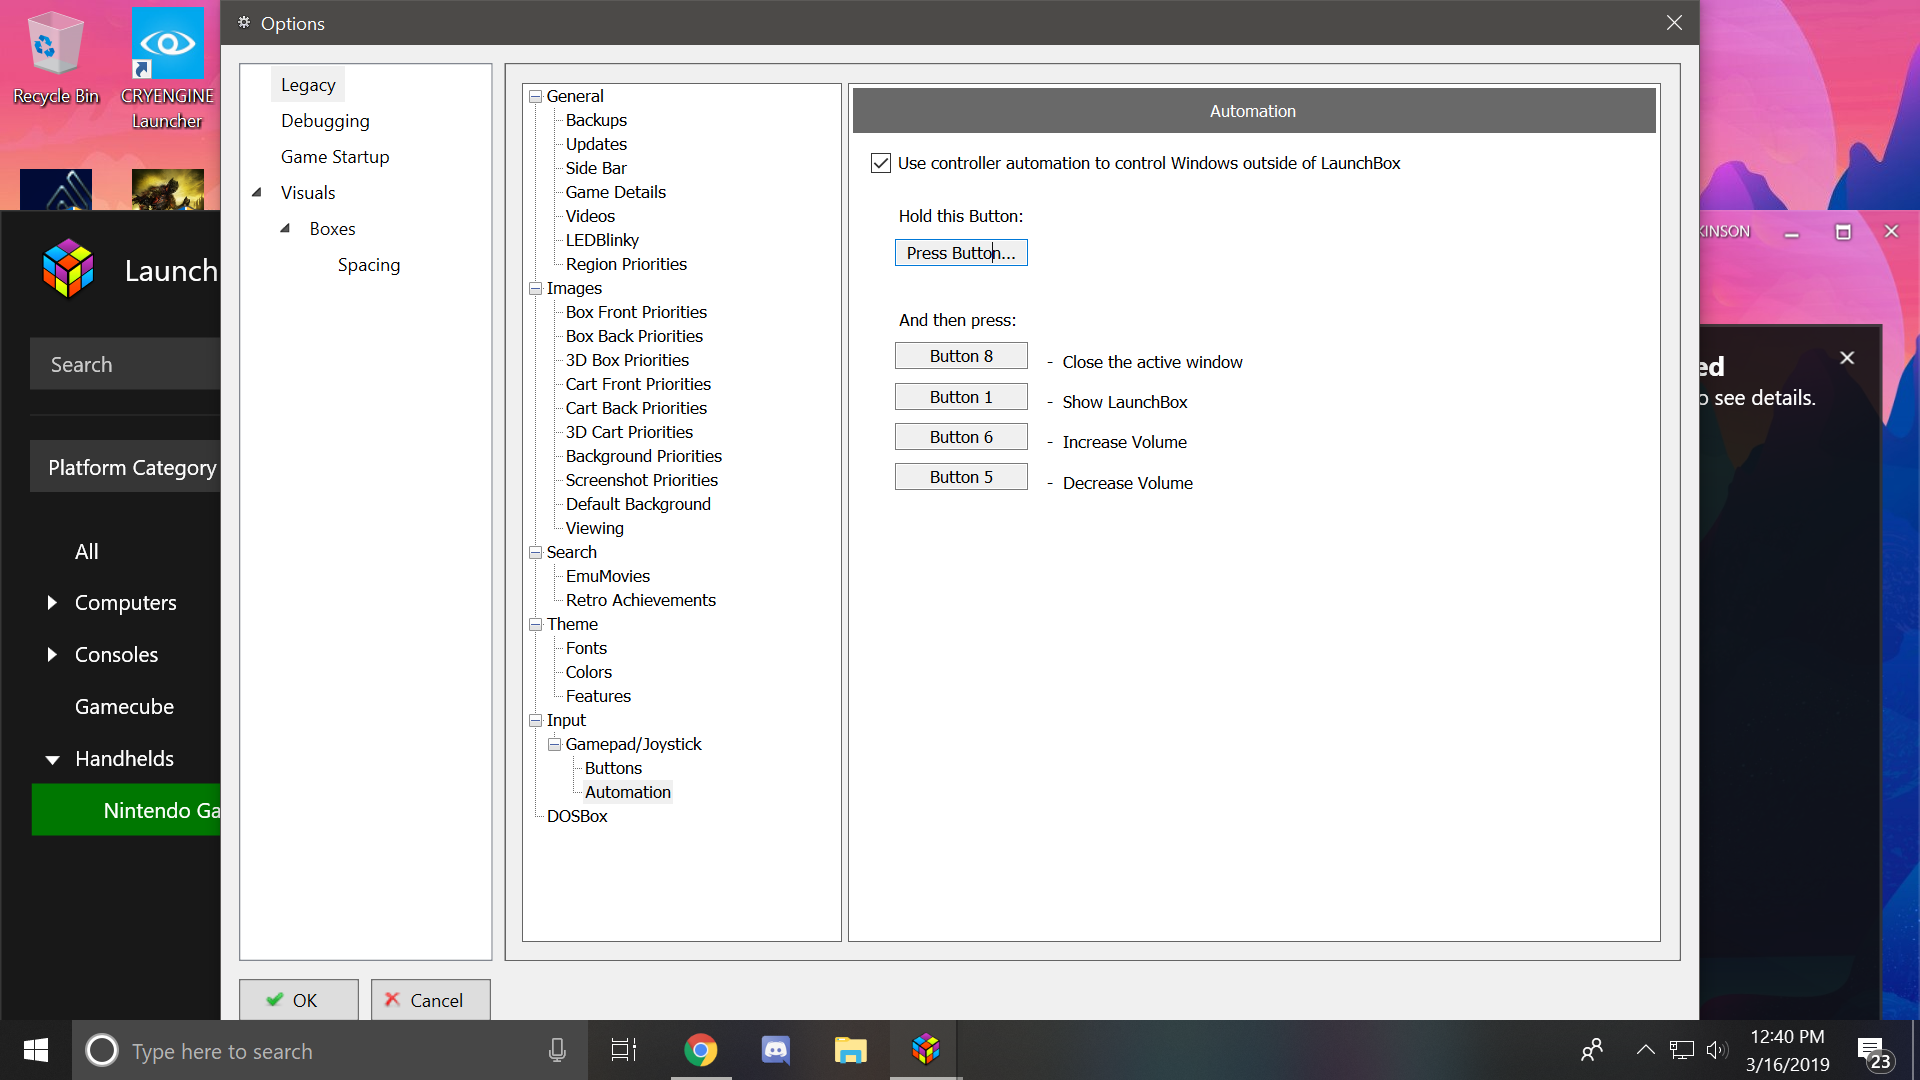Click the Cancel button

(431, 1000)
